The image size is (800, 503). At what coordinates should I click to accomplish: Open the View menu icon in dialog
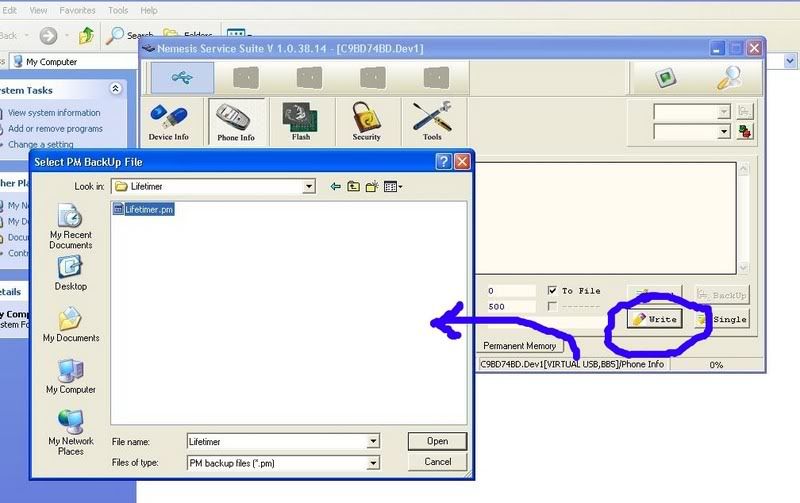(392, 187)
